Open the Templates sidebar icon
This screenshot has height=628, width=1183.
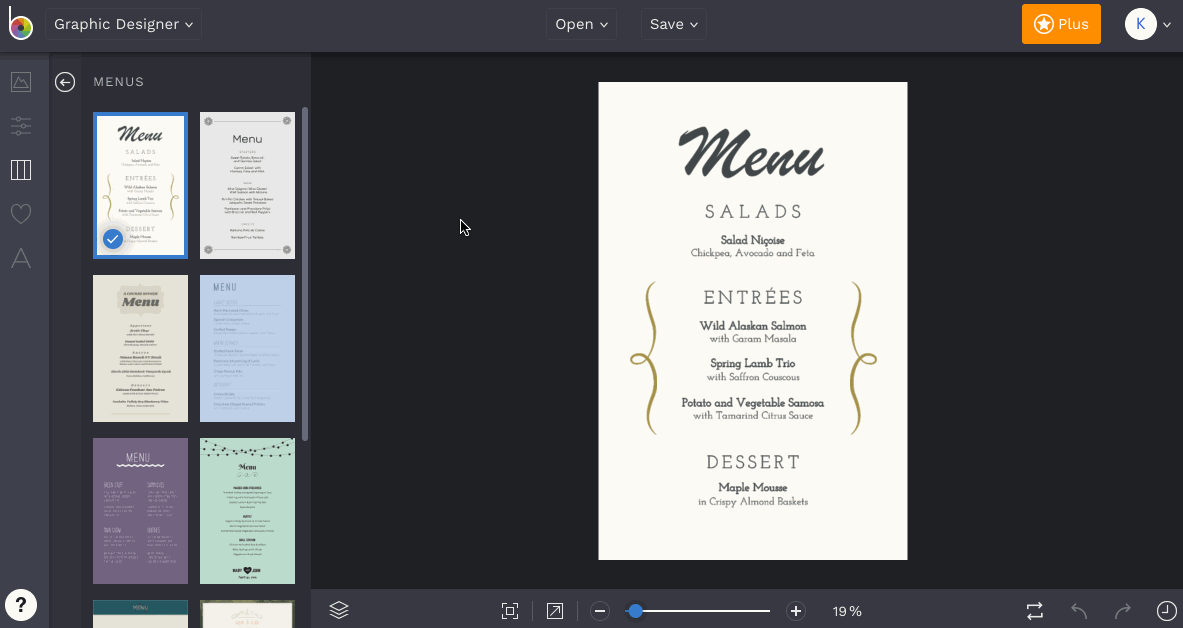[21, 170]
